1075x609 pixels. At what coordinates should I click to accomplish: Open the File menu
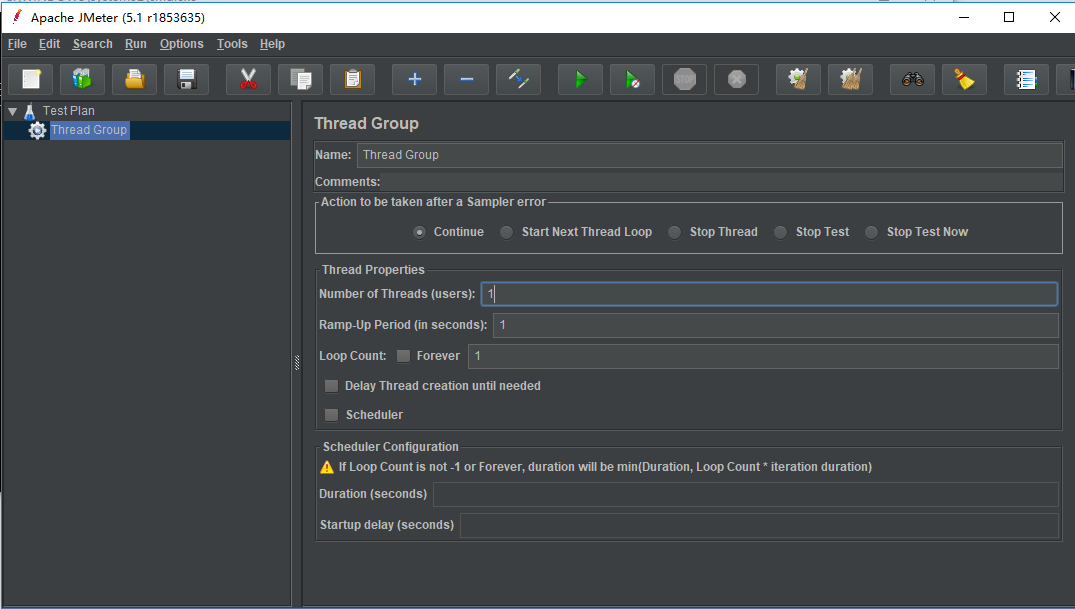17,44
